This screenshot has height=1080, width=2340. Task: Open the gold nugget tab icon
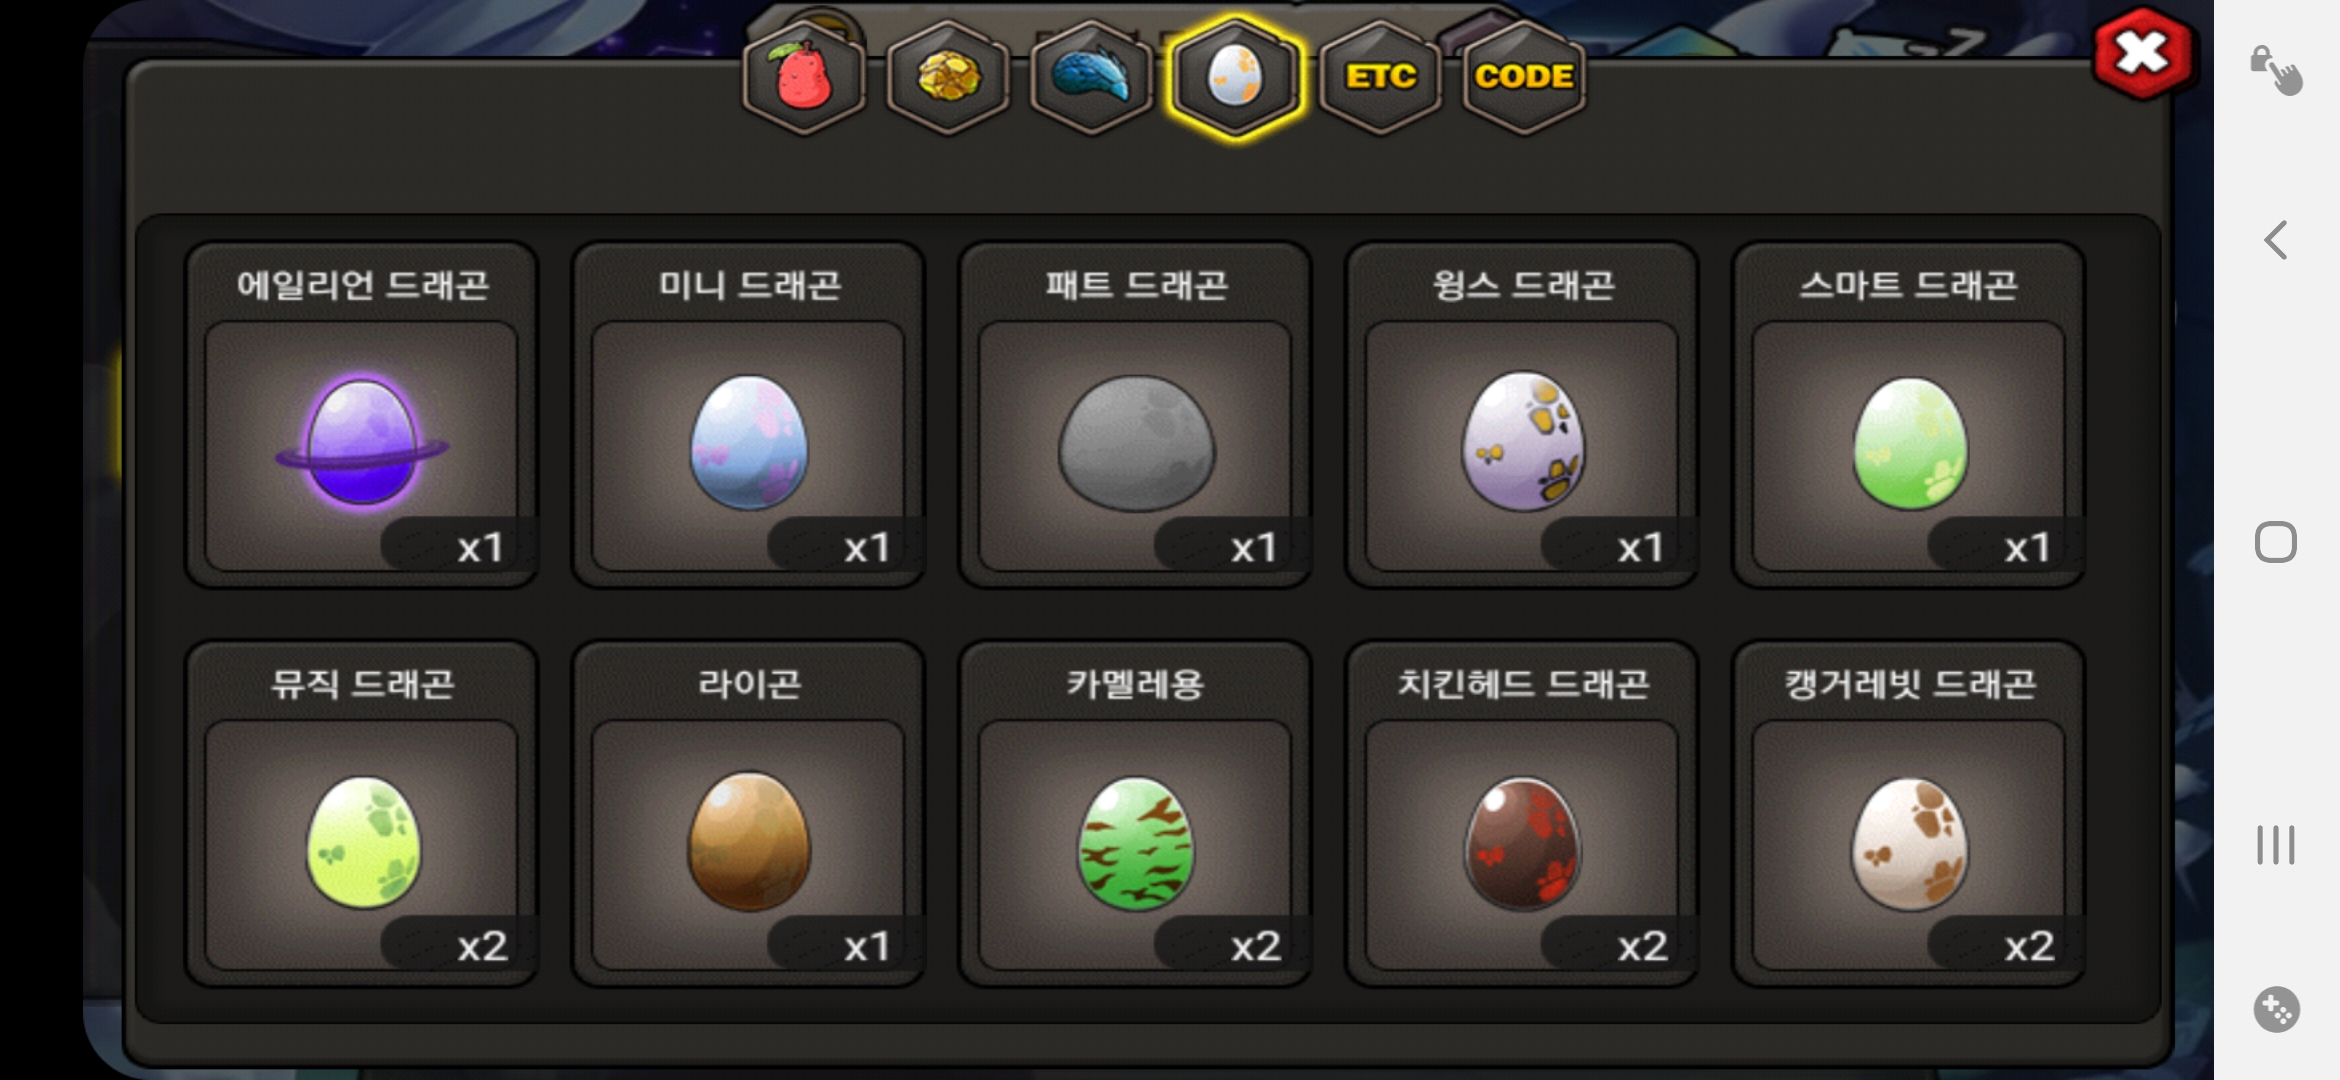(x=948, y=77)
